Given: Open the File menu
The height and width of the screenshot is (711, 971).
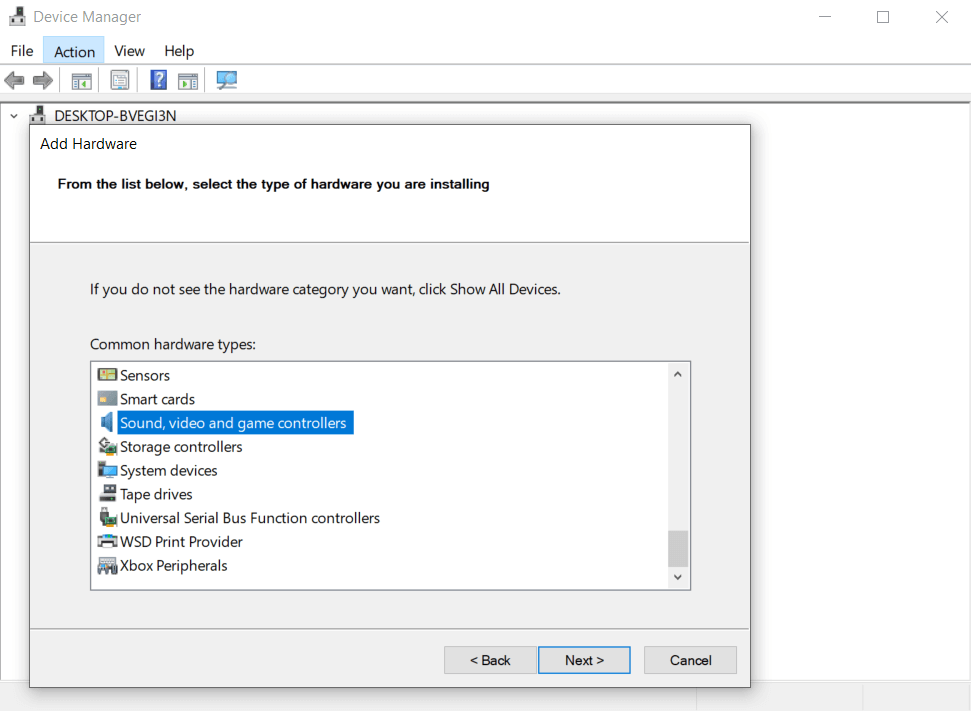Looking at the screenshot, I should click(x=22, y=51).
